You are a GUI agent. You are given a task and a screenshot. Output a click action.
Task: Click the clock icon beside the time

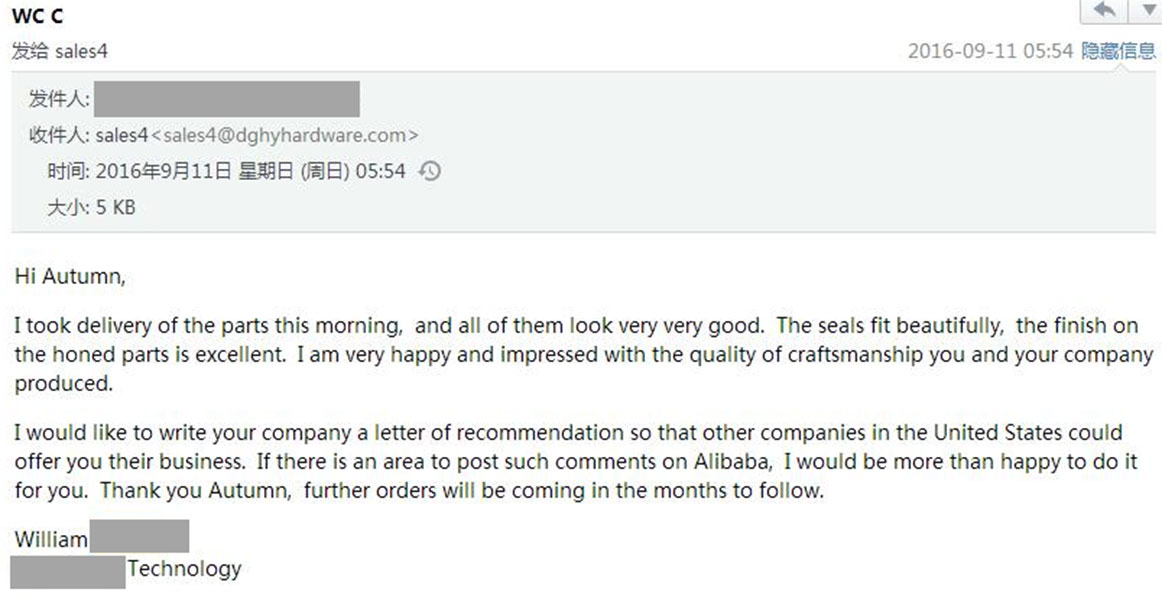pos(429,171)
